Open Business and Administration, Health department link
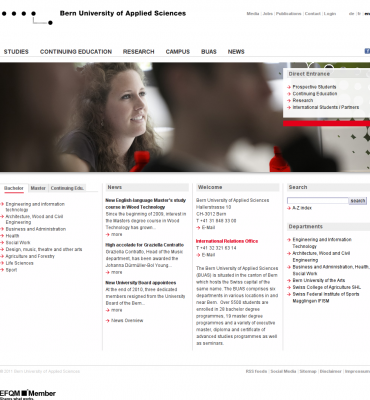This screenshot has width=370, height=400. pyautogui.click(x=331, y=270)
